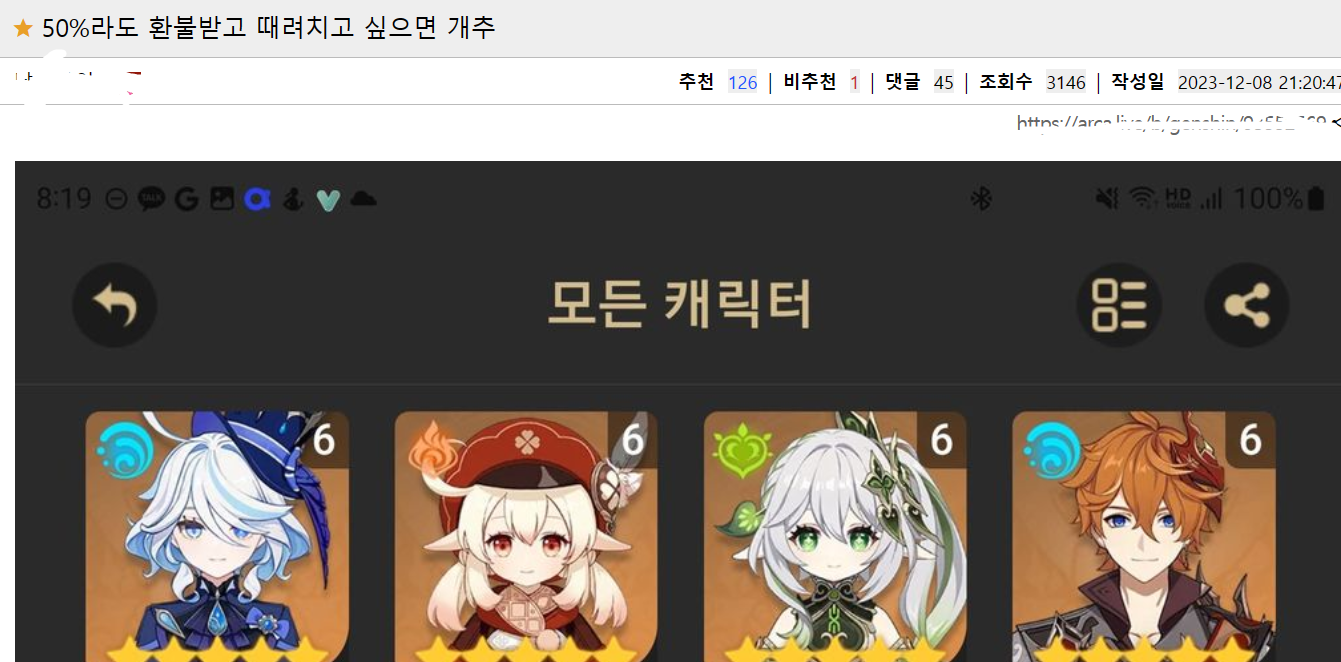Select the Klee character card
Viewport: 1341px width, 662px height.
click(526, 536)
